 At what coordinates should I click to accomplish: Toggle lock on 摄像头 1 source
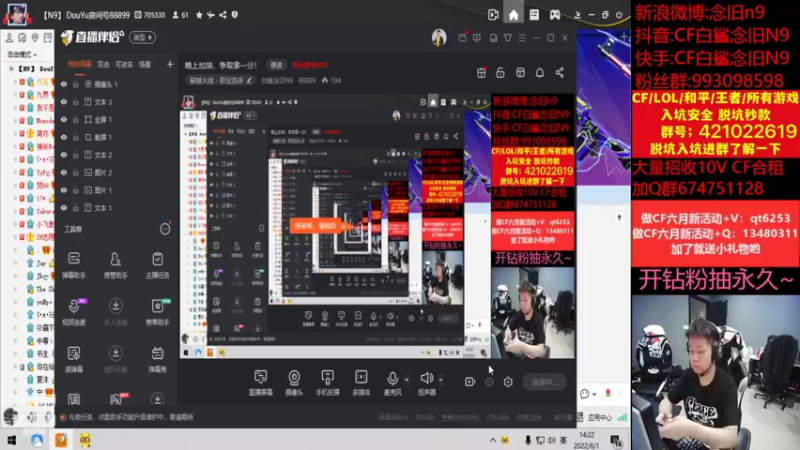click(x=76, y=84)
